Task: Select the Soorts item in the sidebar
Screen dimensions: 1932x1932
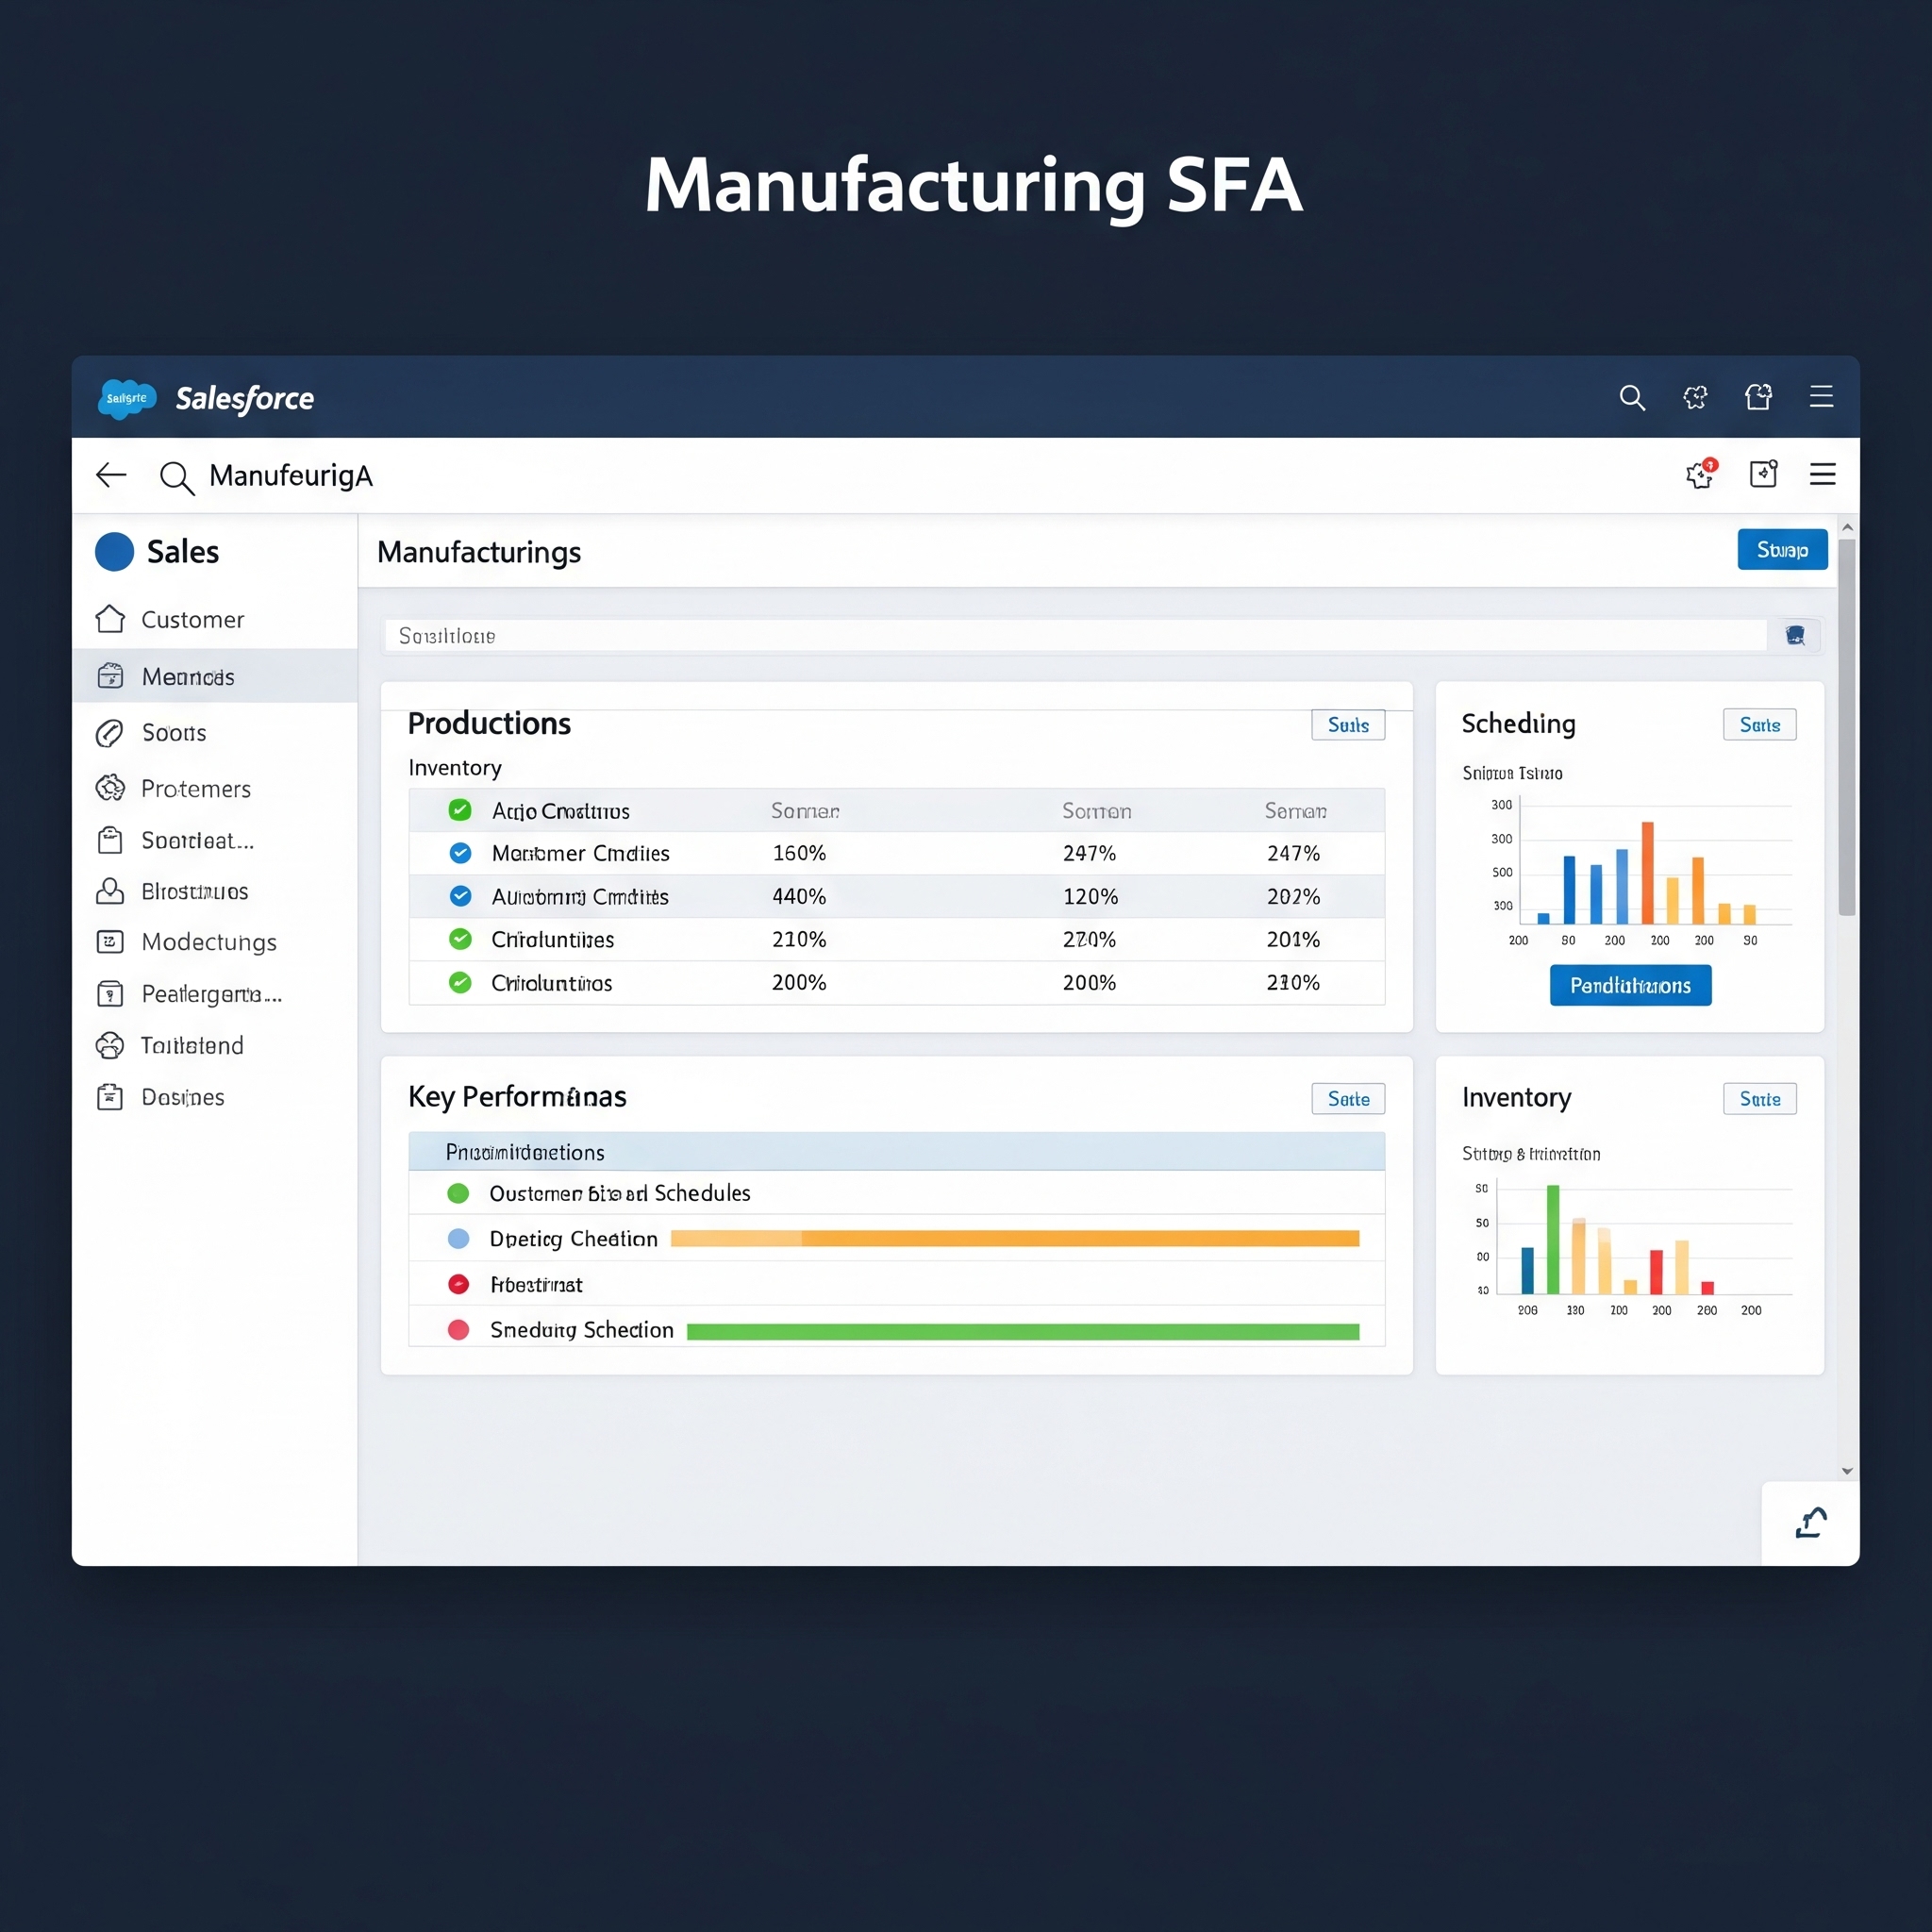Action: click(x=173, y=733)
